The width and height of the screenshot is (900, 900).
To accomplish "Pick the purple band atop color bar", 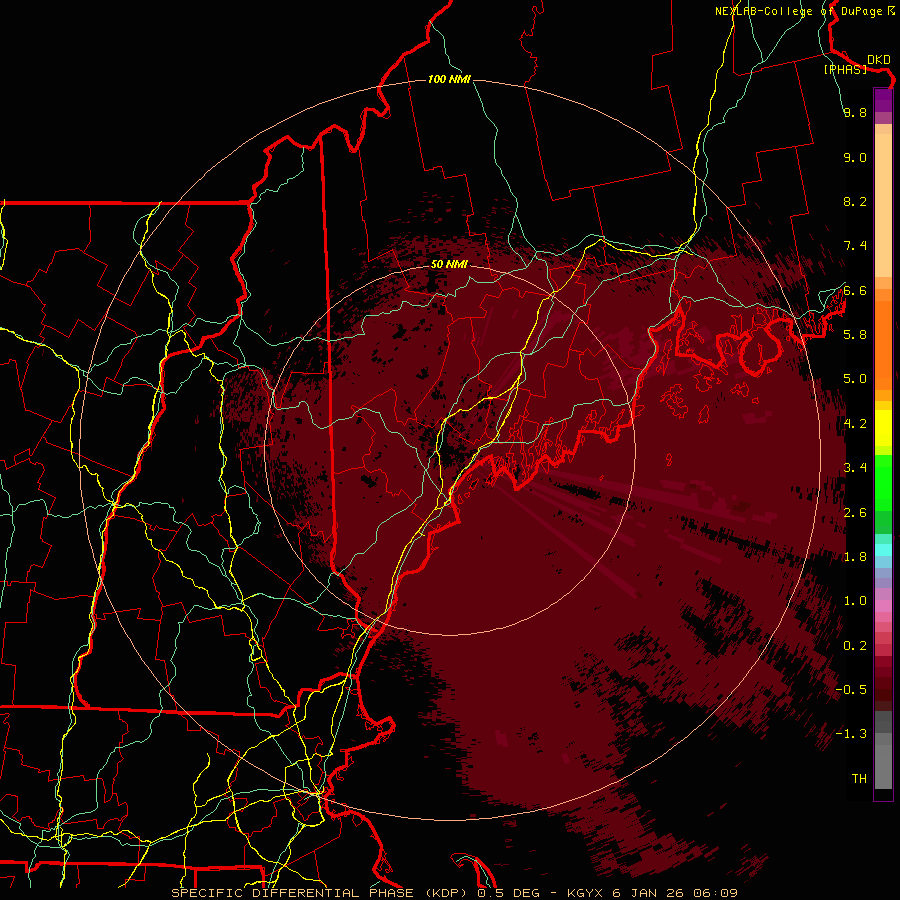I will click(x=883, y=100).
